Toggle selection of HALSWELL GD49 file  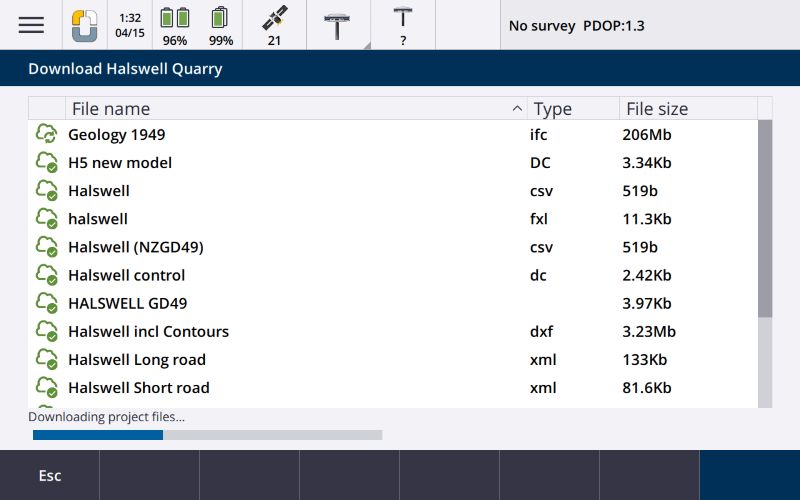(127, 303)
